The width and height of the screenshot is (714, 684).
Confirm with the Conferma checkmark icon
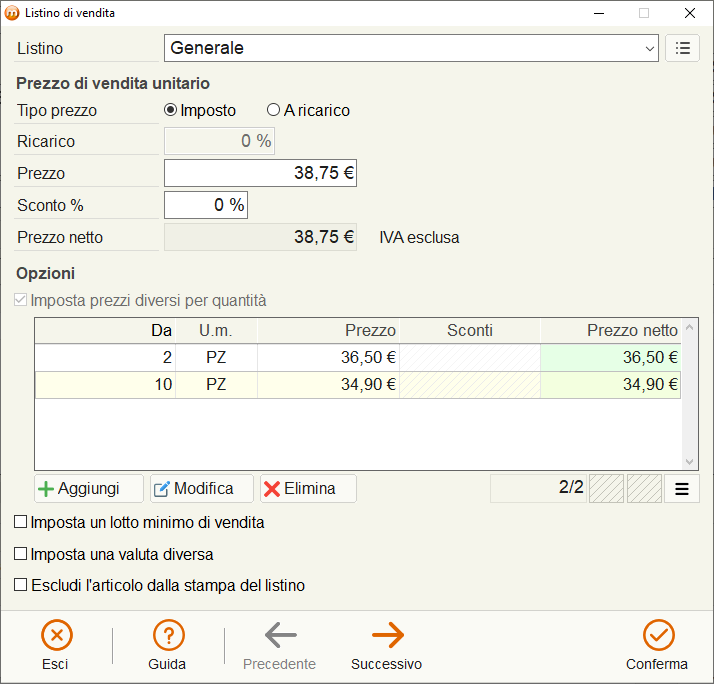tap(658, 635)
